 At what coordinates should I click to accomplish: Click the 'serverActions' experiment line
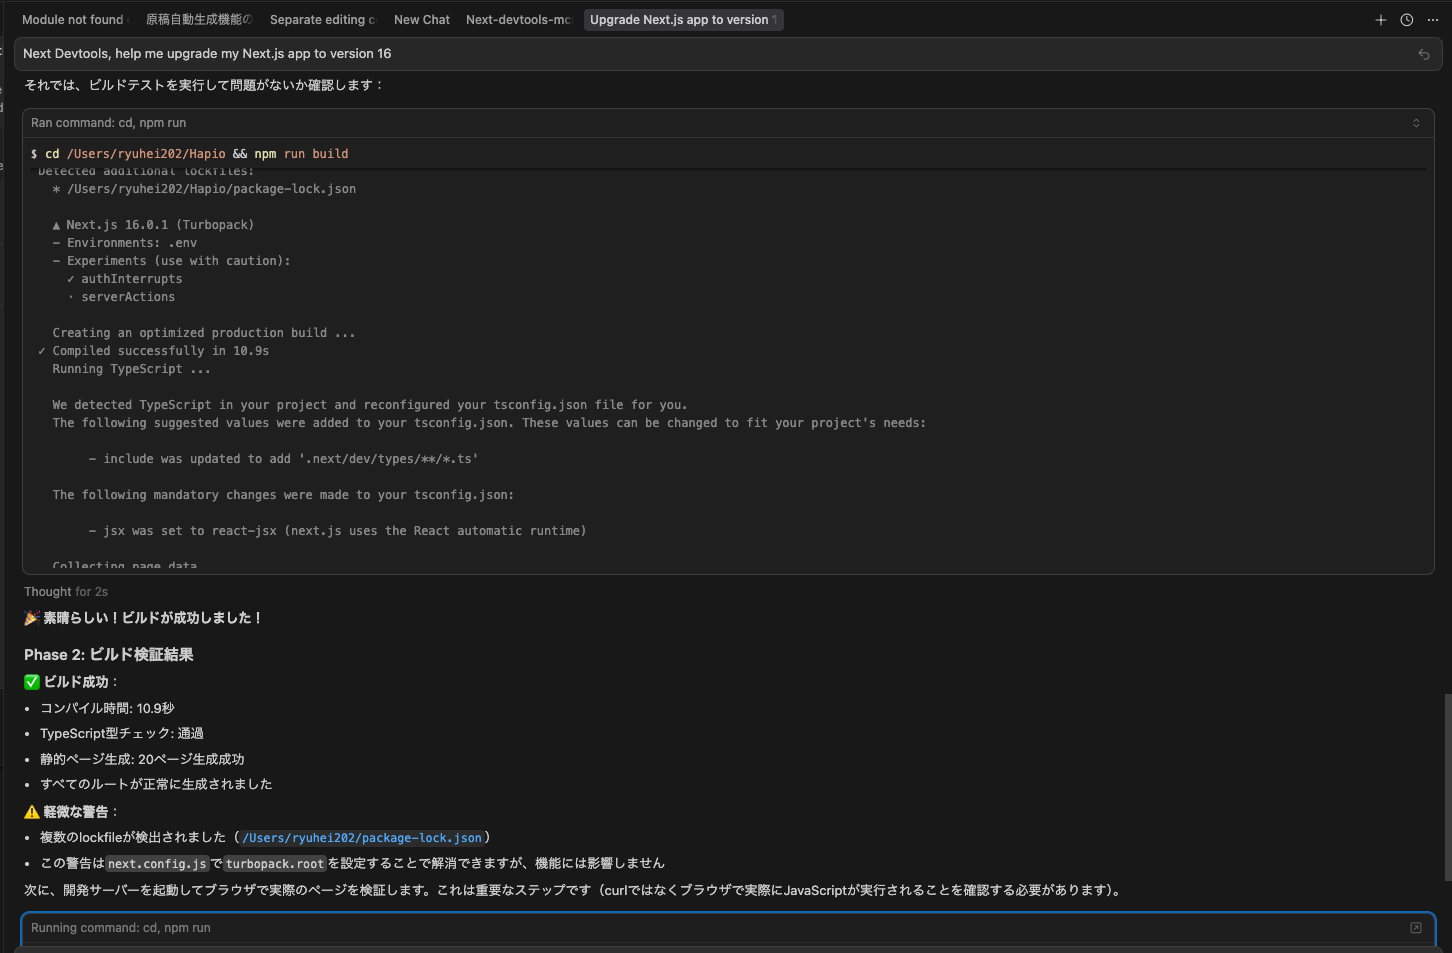[121, 297]
